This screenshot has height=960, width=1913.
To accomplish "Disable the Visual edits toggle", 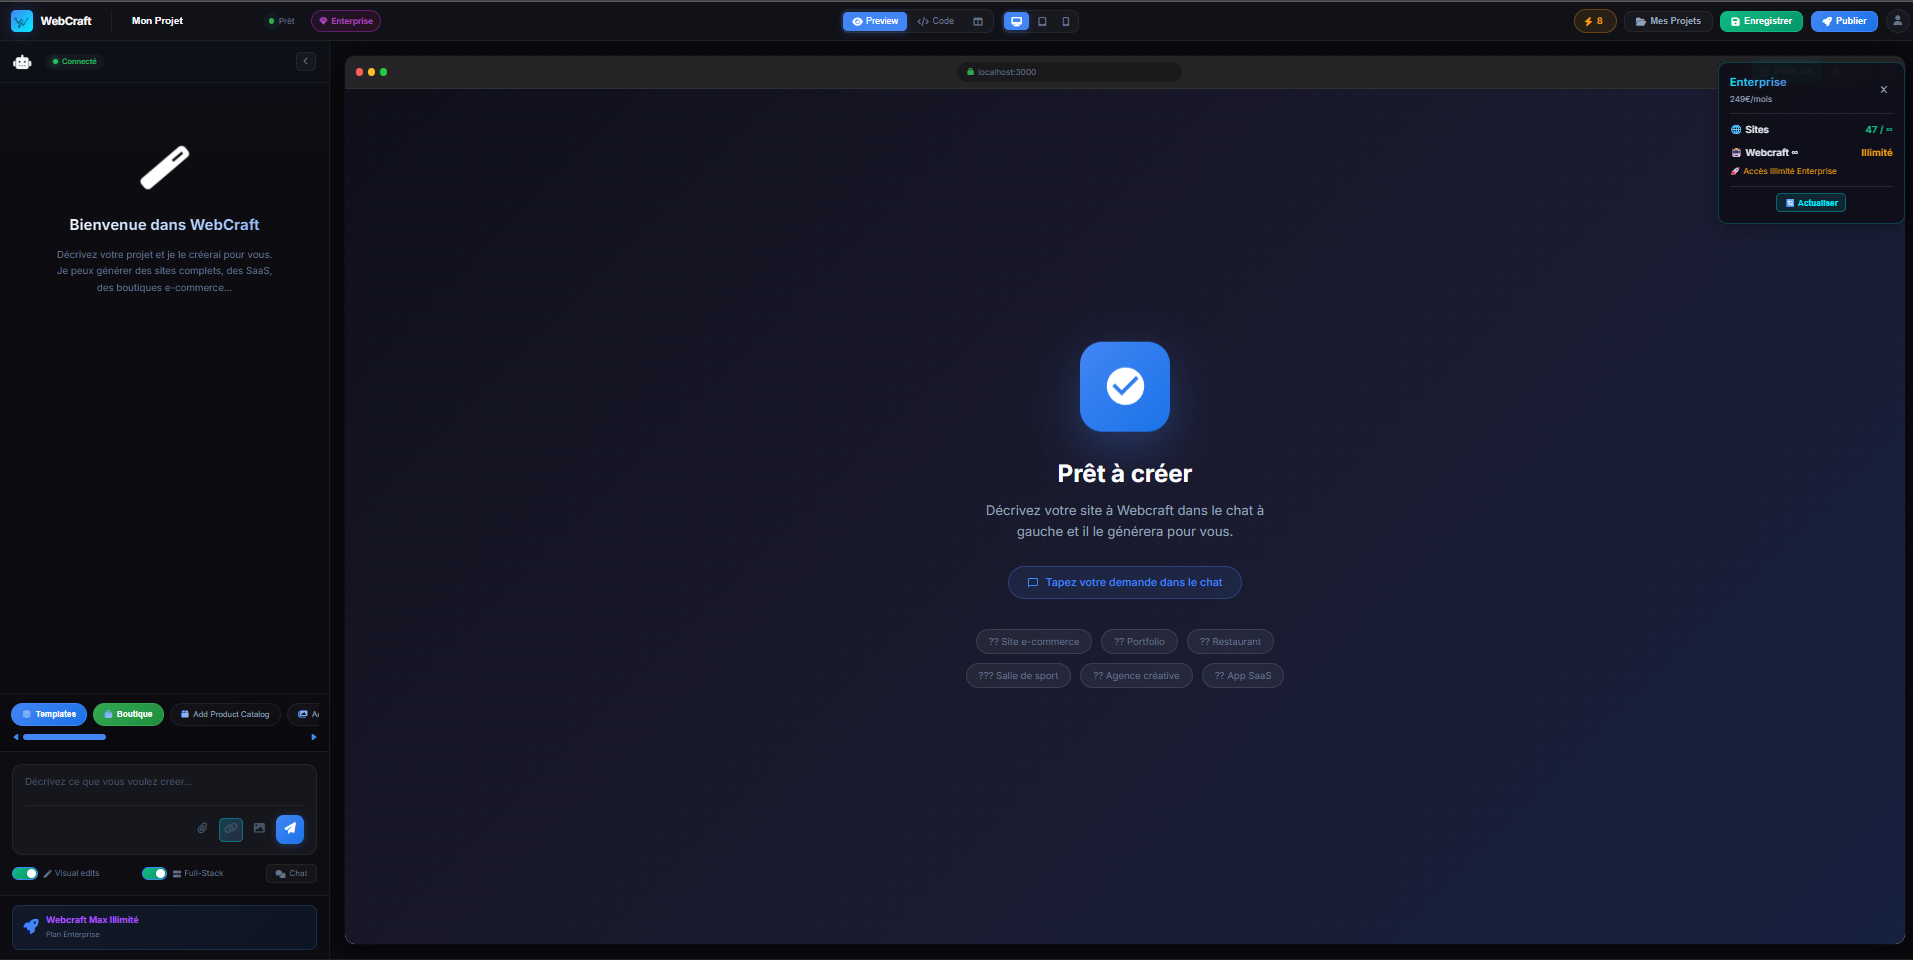I will point(24,873).
